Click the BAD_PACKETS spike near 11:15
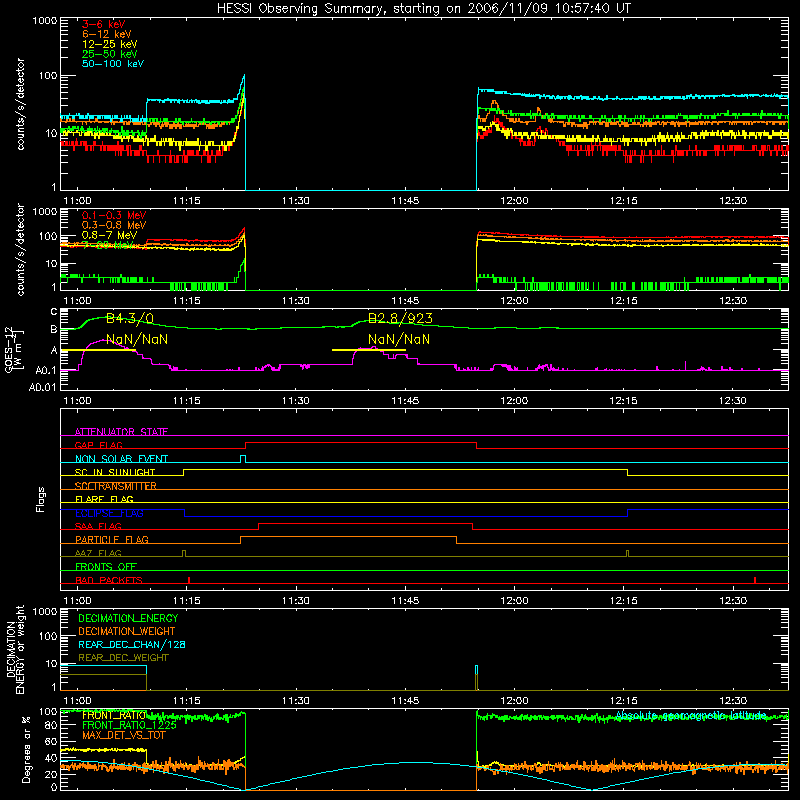Image resolution: width=800 pixels, height=800 pixels. point(189,580)
